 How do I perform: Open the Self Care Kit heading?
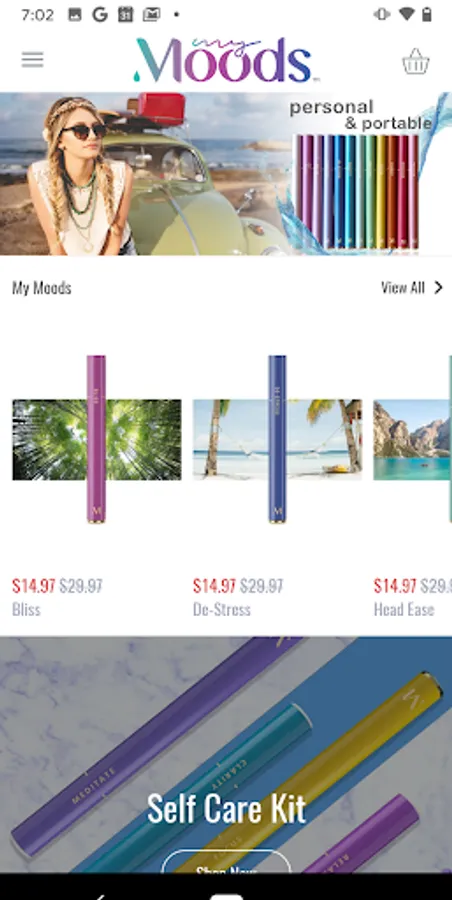(226, 809)
